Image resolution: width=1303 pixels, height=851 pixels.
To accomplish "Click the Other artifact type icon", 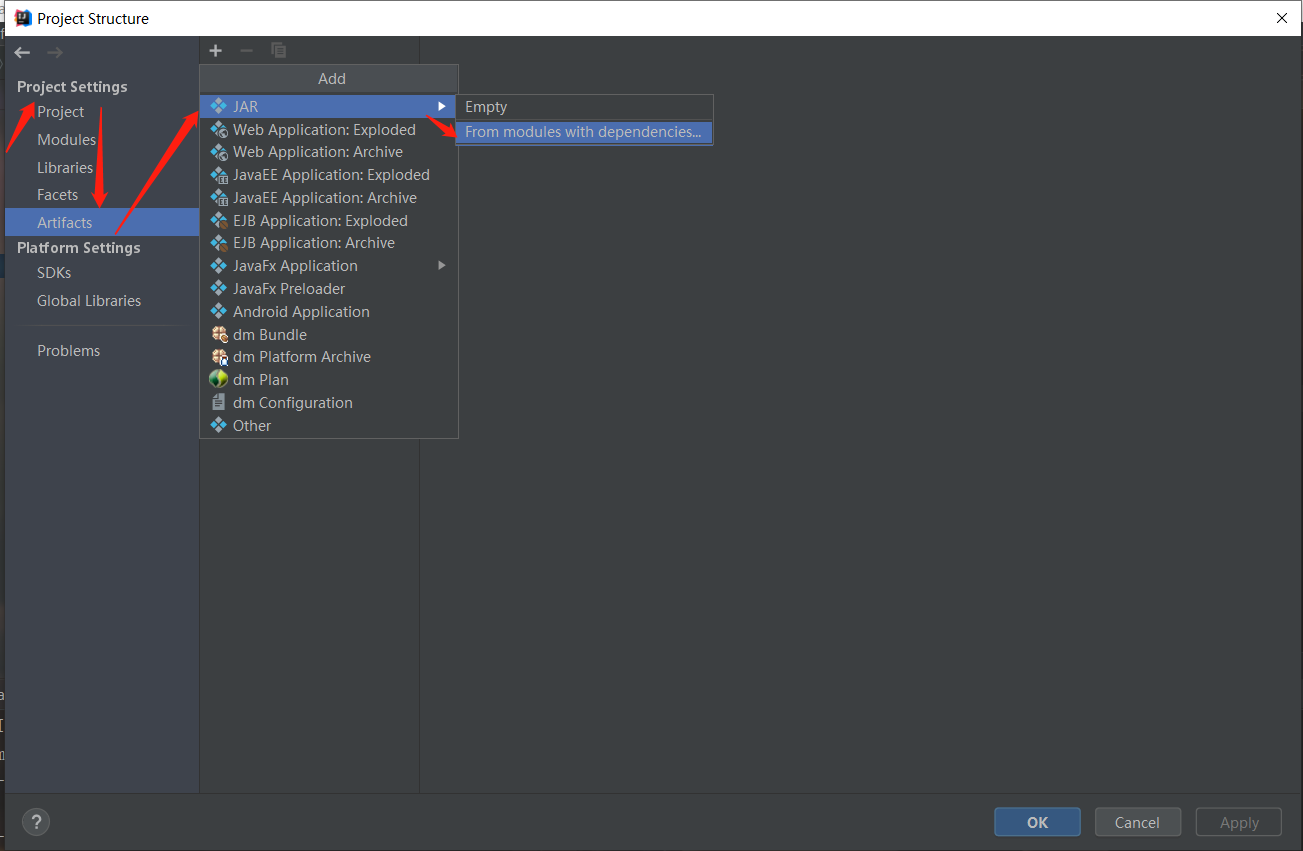I will tap(219, 425).
